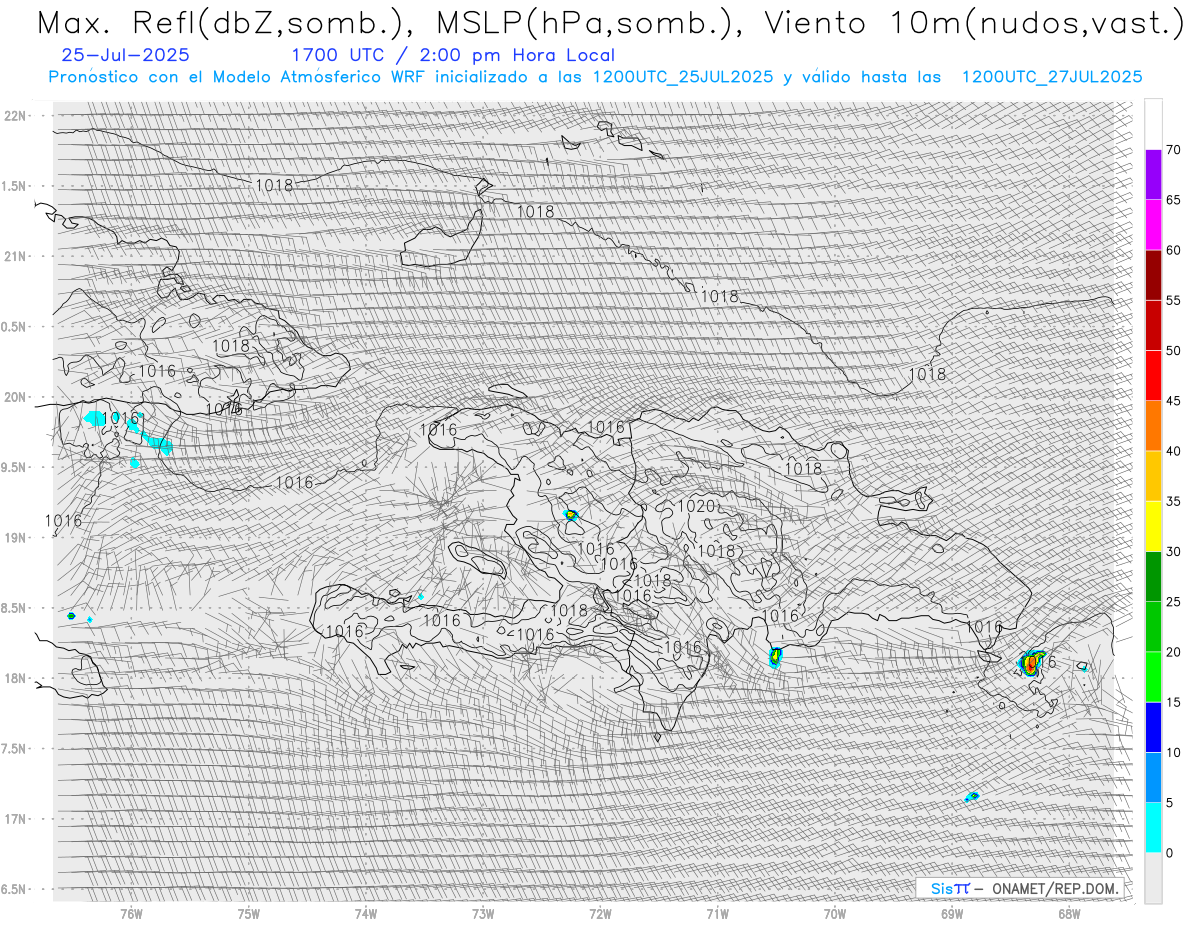Click the cyan 0-5 dBZ colorbar segment
1200x927 pixels.
pyautogui.click(x=1153, y=827)
